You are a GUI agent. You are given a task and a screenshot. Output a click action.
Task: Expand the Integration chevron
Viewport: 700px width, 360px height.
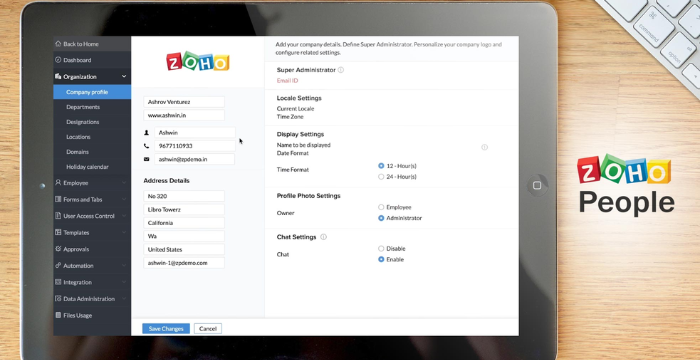point(124,282)
